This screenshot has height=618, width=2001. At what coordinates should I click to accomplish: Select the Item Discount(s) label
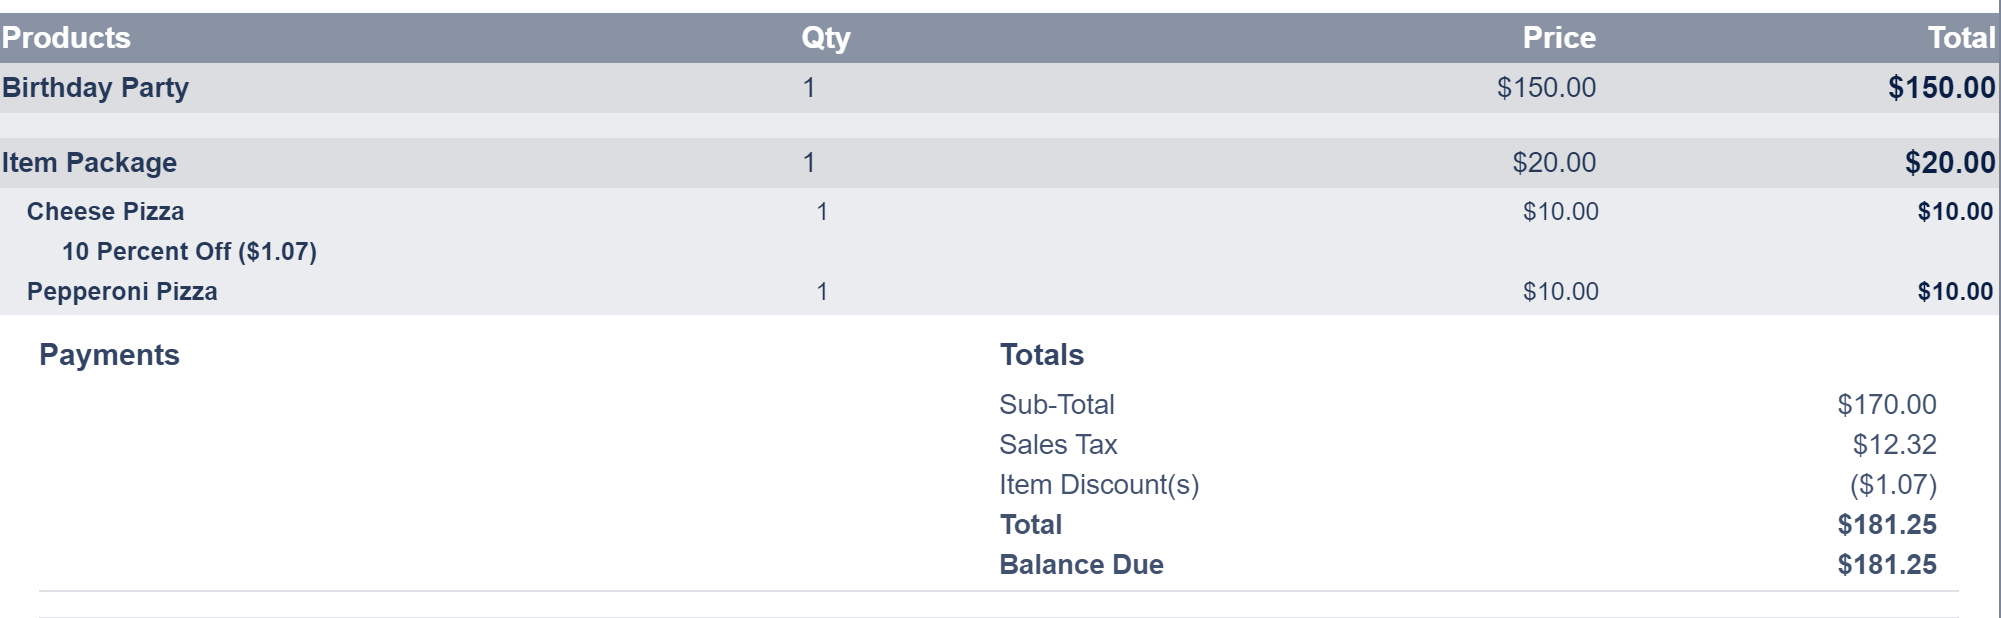pos(1098,485)
